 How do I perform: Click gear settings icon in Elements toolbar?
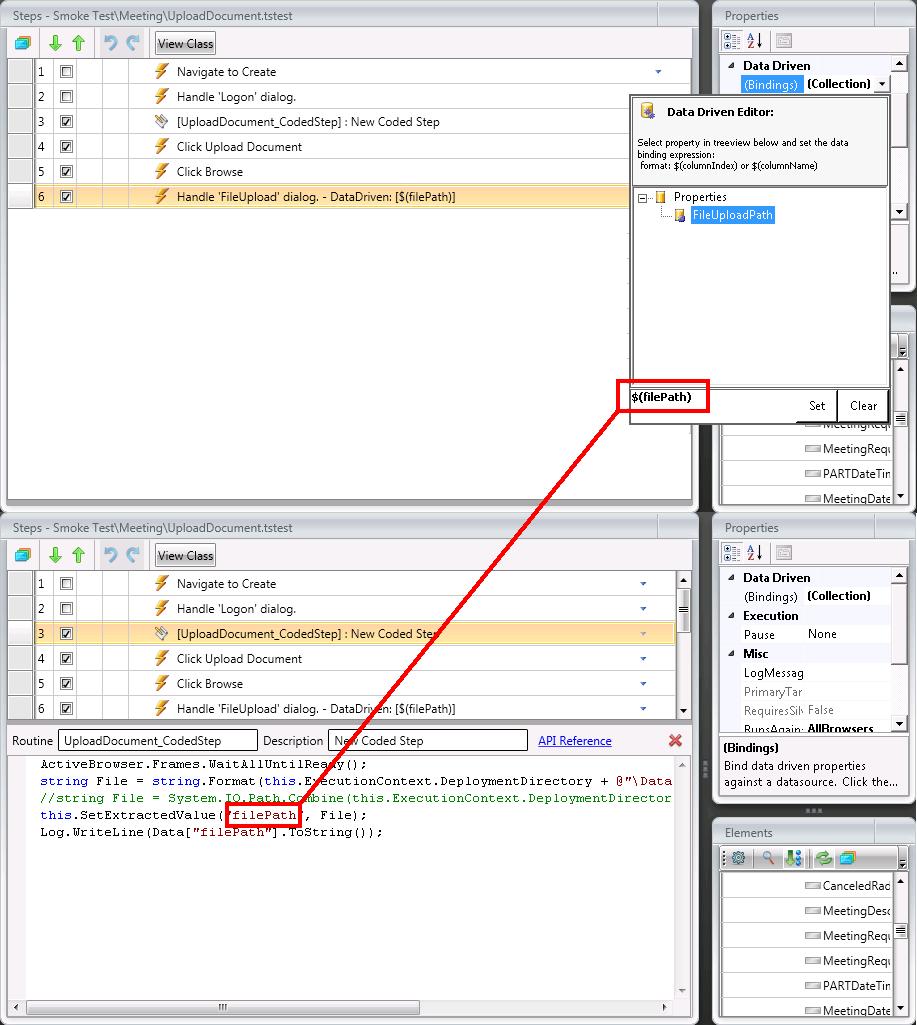coord(739,858)
